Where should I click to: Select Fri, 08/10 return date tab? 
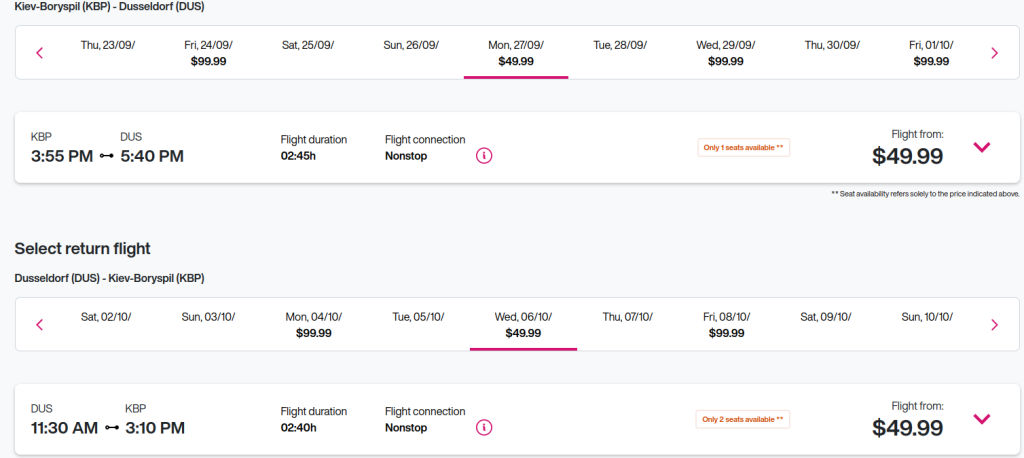[725, 324]
